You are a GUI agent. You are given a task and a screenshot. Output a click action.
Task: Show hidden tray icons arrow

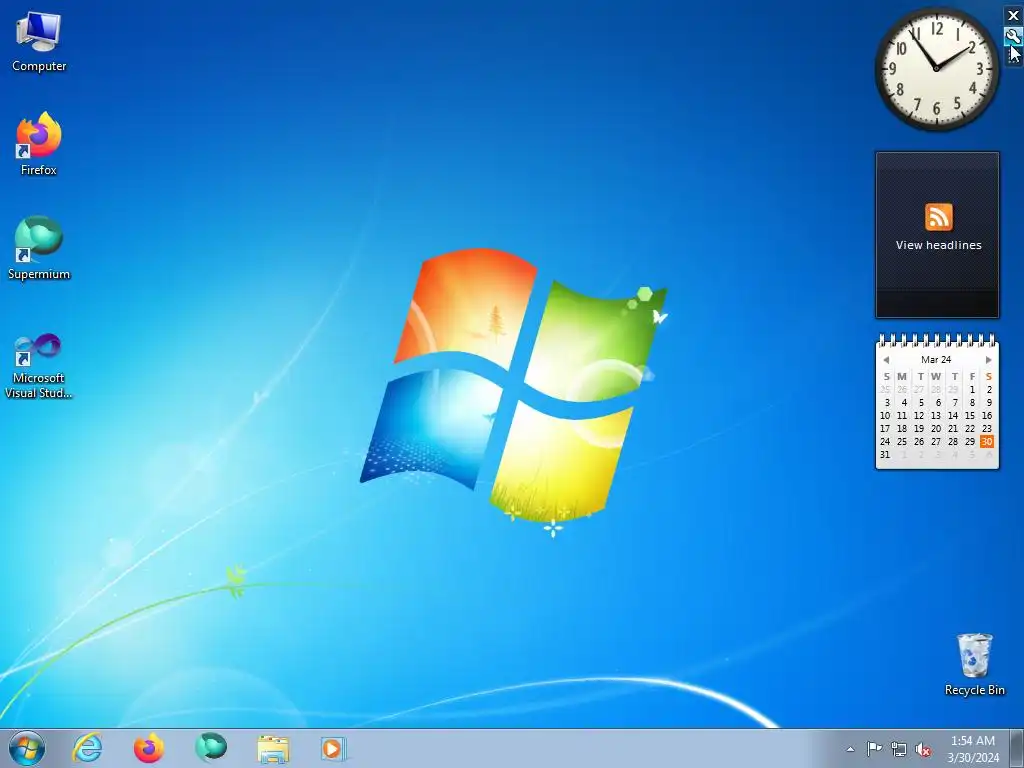pos(850,749)
